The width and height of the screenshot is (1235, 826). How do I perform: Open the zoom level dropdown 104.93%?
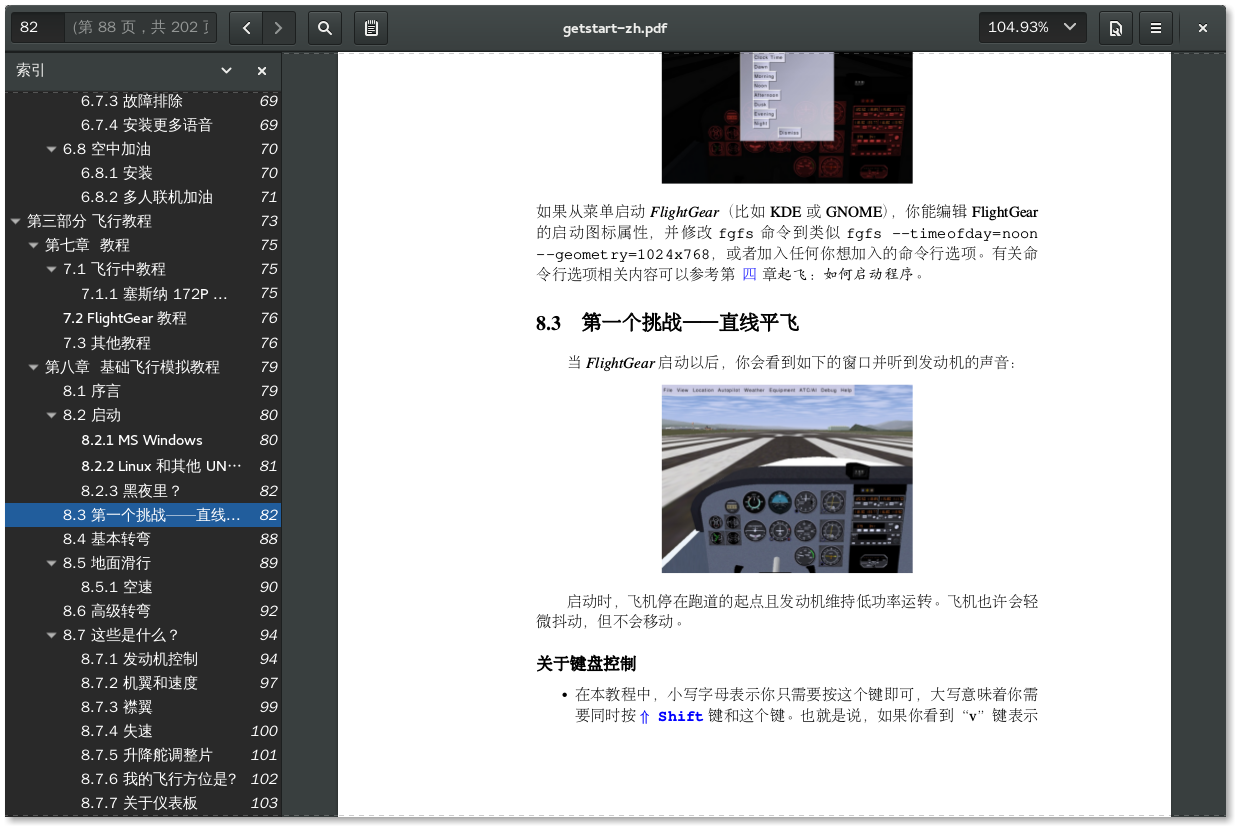coord(1033,28)
